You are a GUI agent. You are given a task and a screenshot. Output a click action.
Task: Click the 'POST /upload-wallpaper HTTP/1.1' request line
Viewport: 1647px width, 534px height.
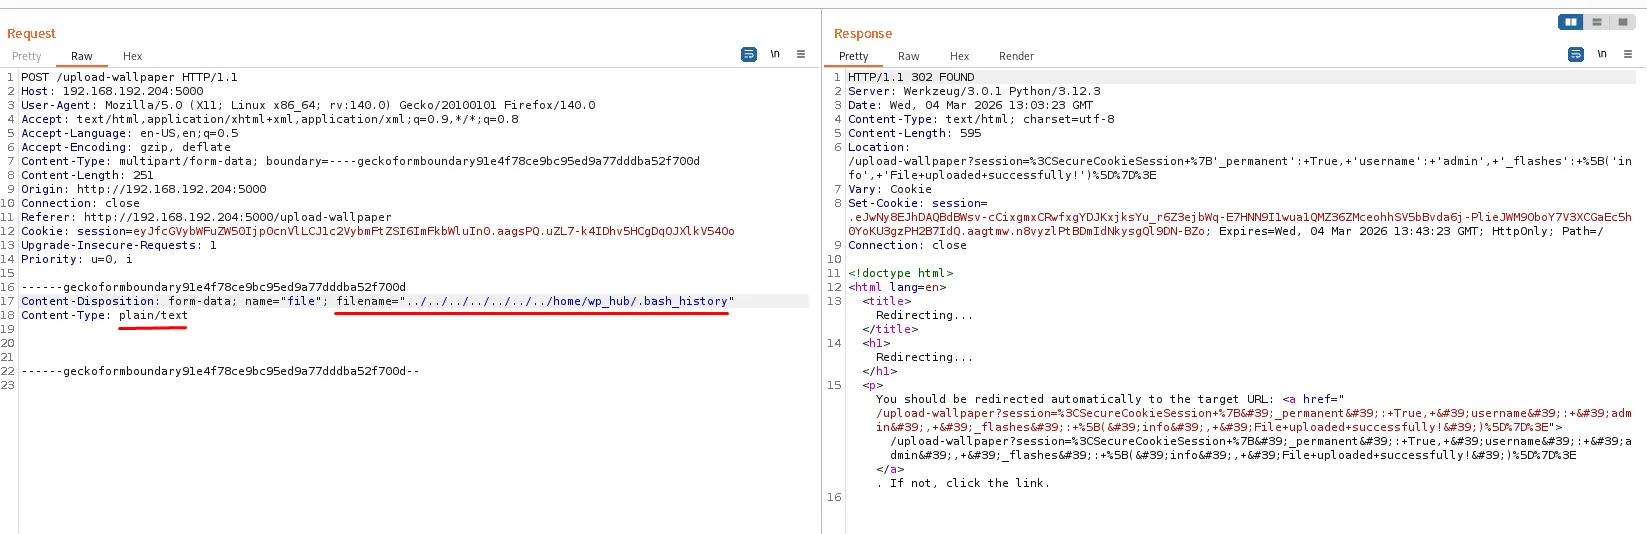[x=129, y=77]
